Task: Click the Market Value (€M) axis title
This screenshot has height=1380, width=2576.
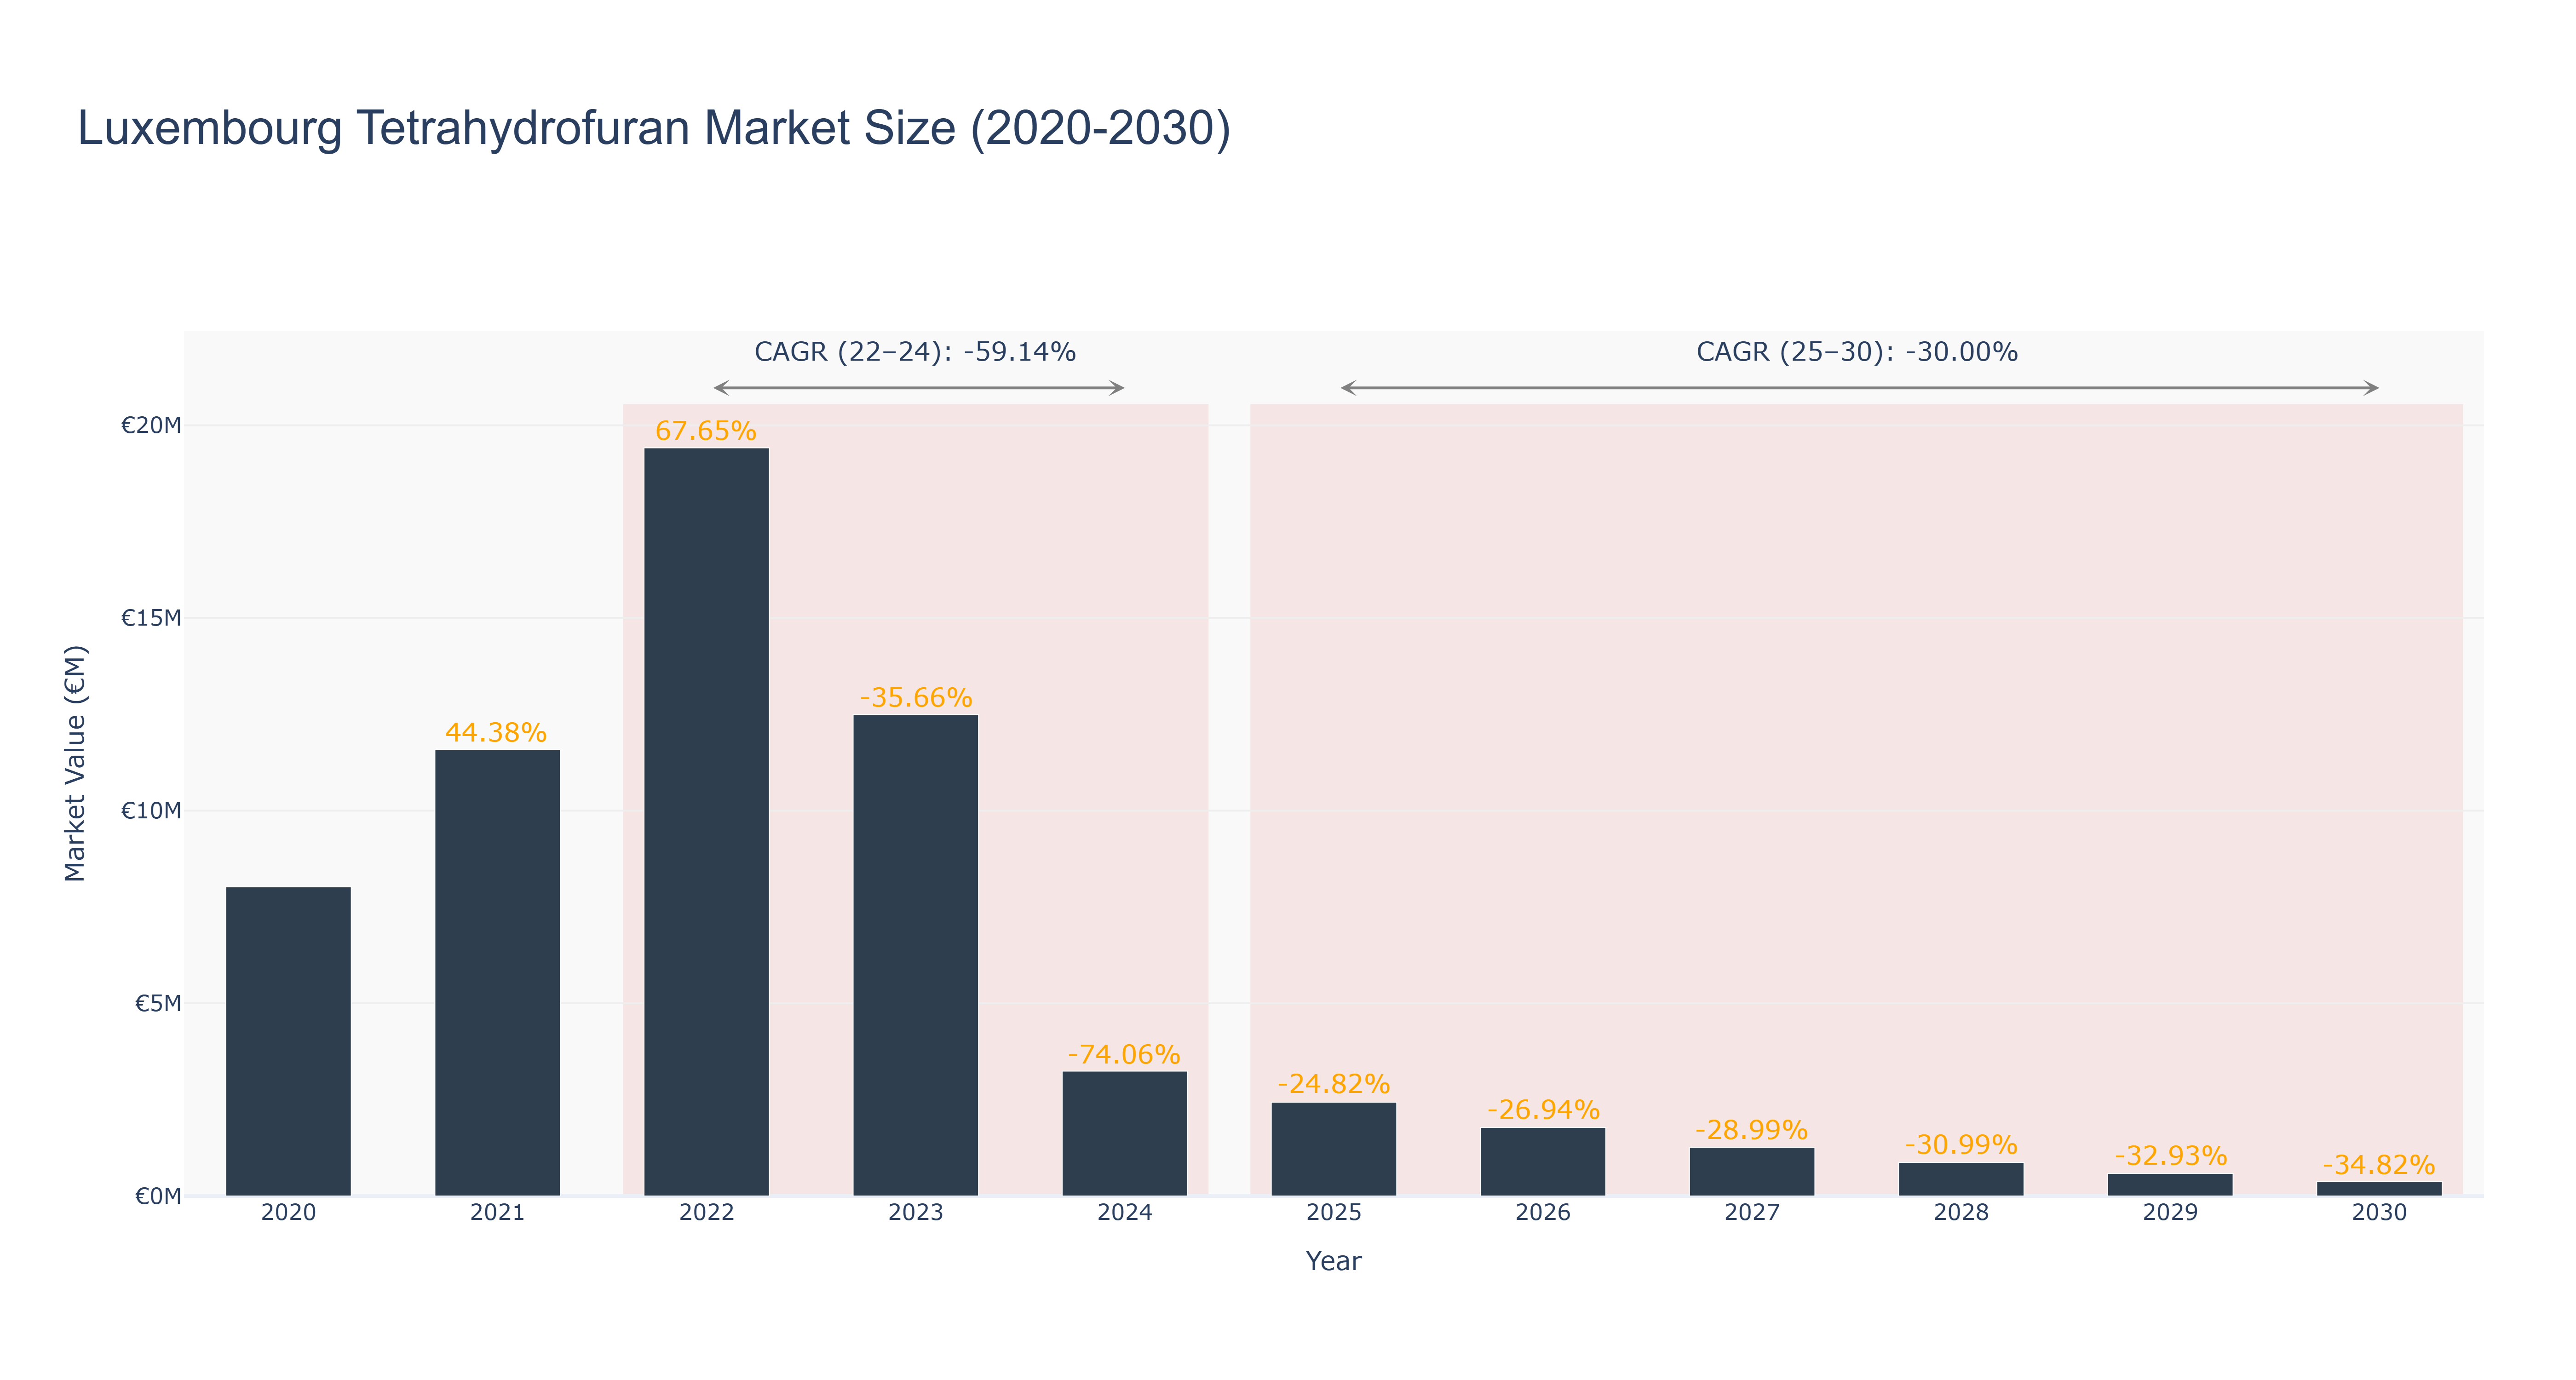Action: [x=75, y=764]
